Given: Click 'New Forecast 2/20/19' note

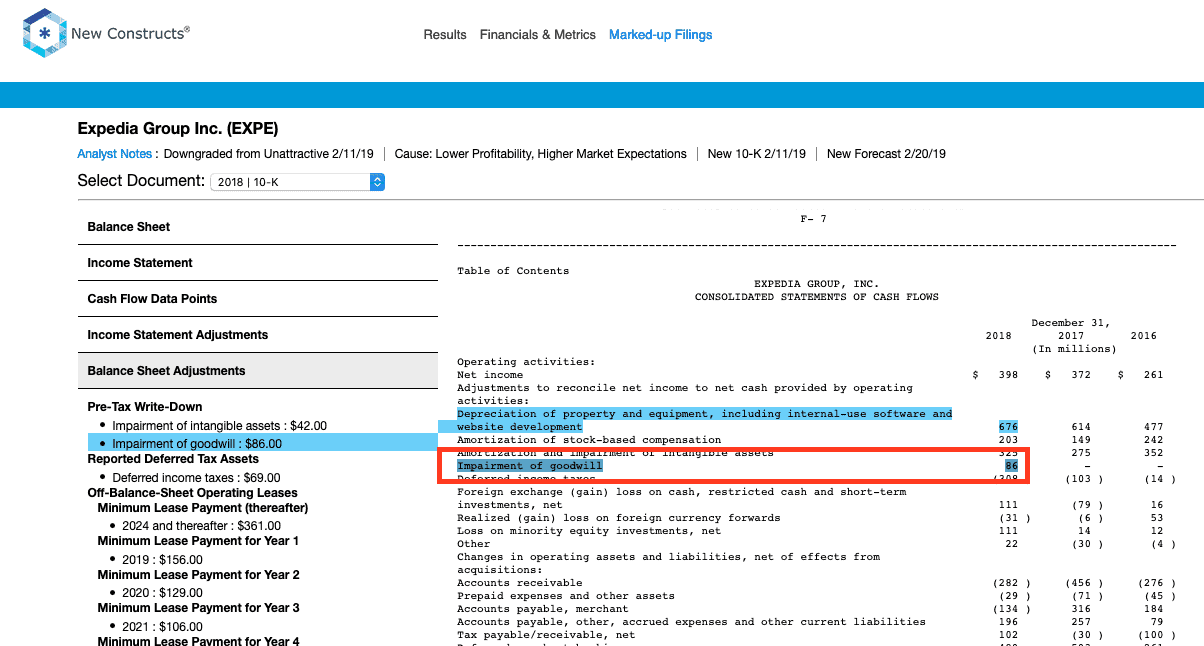Looking at the screenshot, I should point(886,154).
